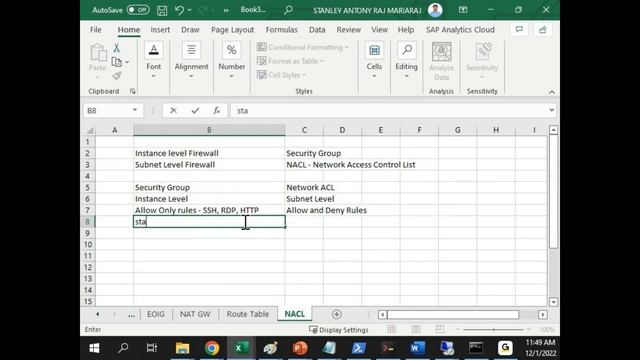Open the Copy dropdown arrow
The image size is (640, 360).
(x=127, y=62)
